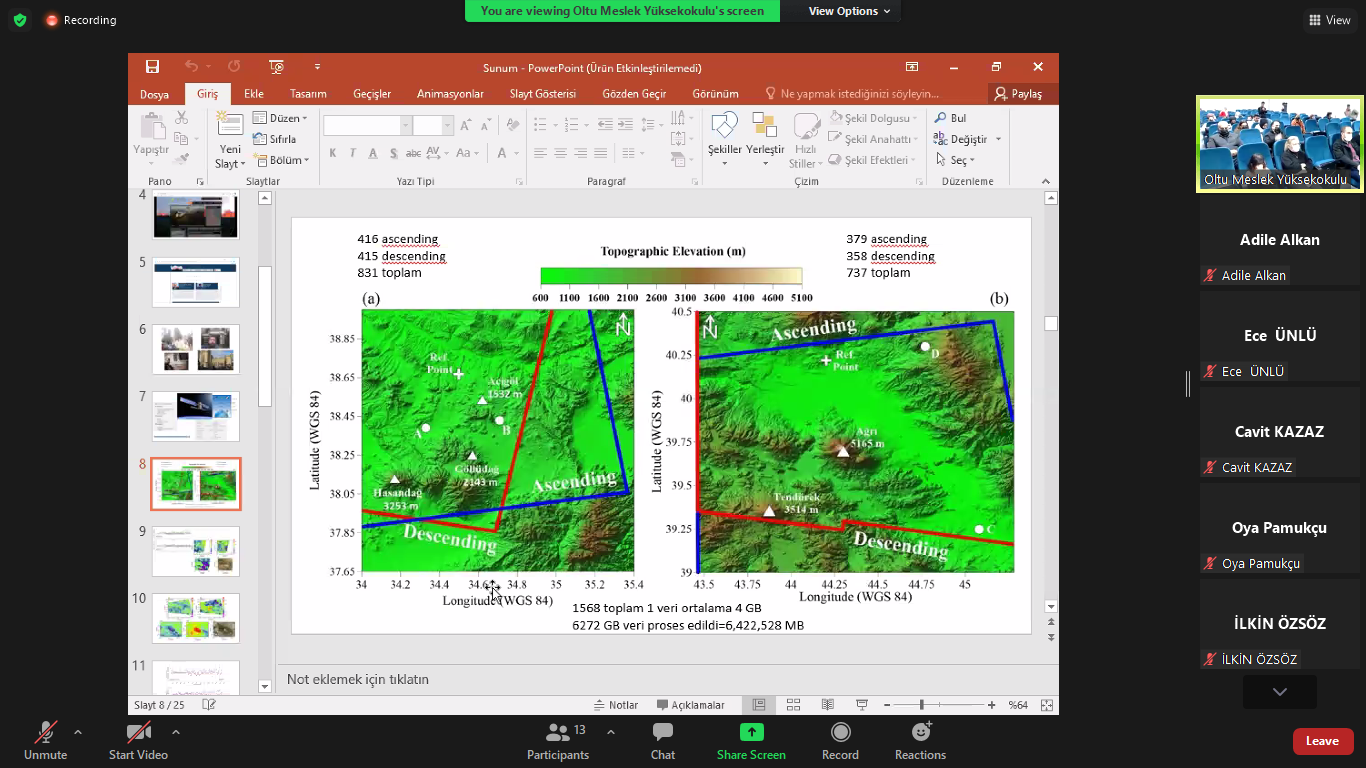Click the Paylaş share button
The height and width of the screenshot is (768, 1366).
tap(1017, 94)
